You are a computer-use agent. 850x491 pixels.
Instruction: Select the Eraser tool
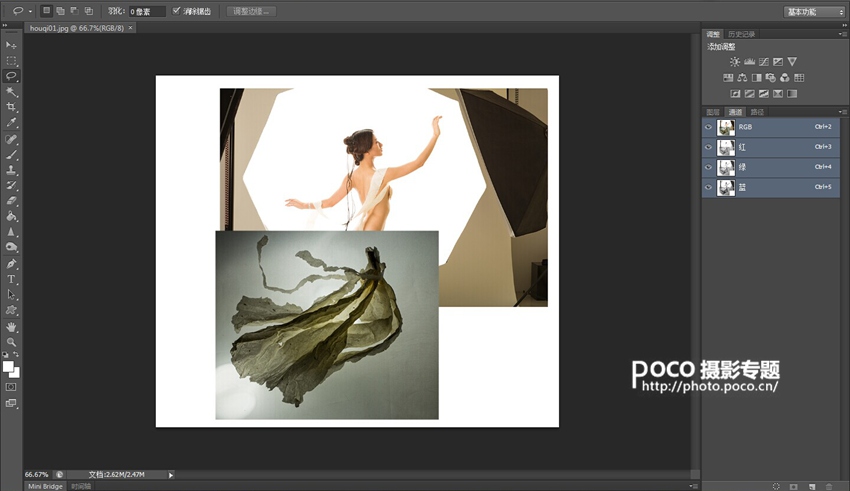(x=11, y=201)
